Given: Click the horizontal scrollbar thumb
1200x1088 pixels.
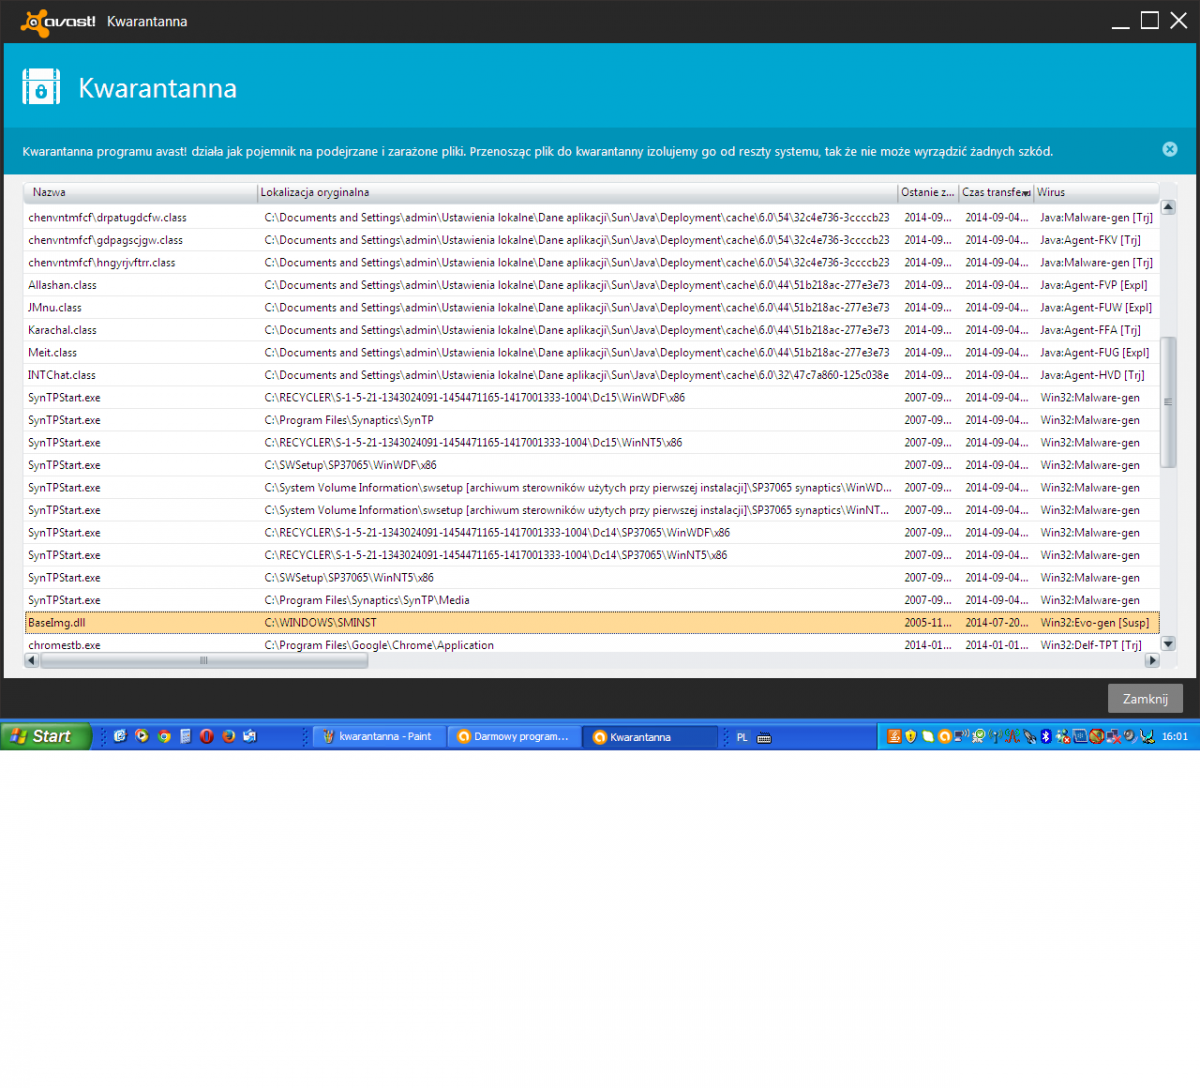Looking at the screenshot, I should (204, 660).
